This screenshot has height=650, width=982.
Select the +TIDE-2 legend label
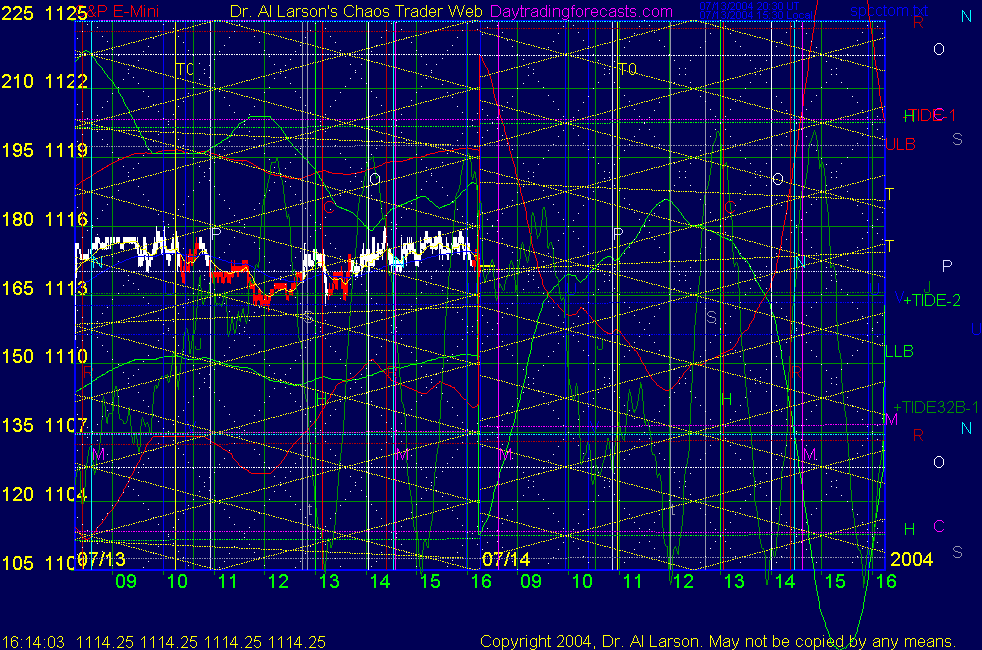tap(932, 301)
